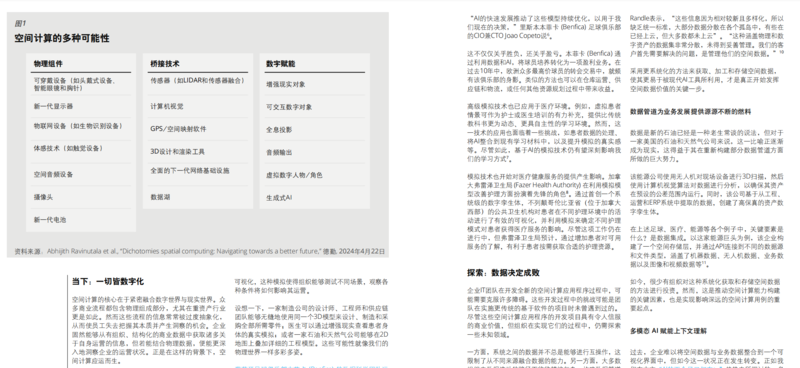Viewport: 800px width, 368px height.
Task: Click the '资料来源' citation line under the figure
Action: [x=199, y=251]
